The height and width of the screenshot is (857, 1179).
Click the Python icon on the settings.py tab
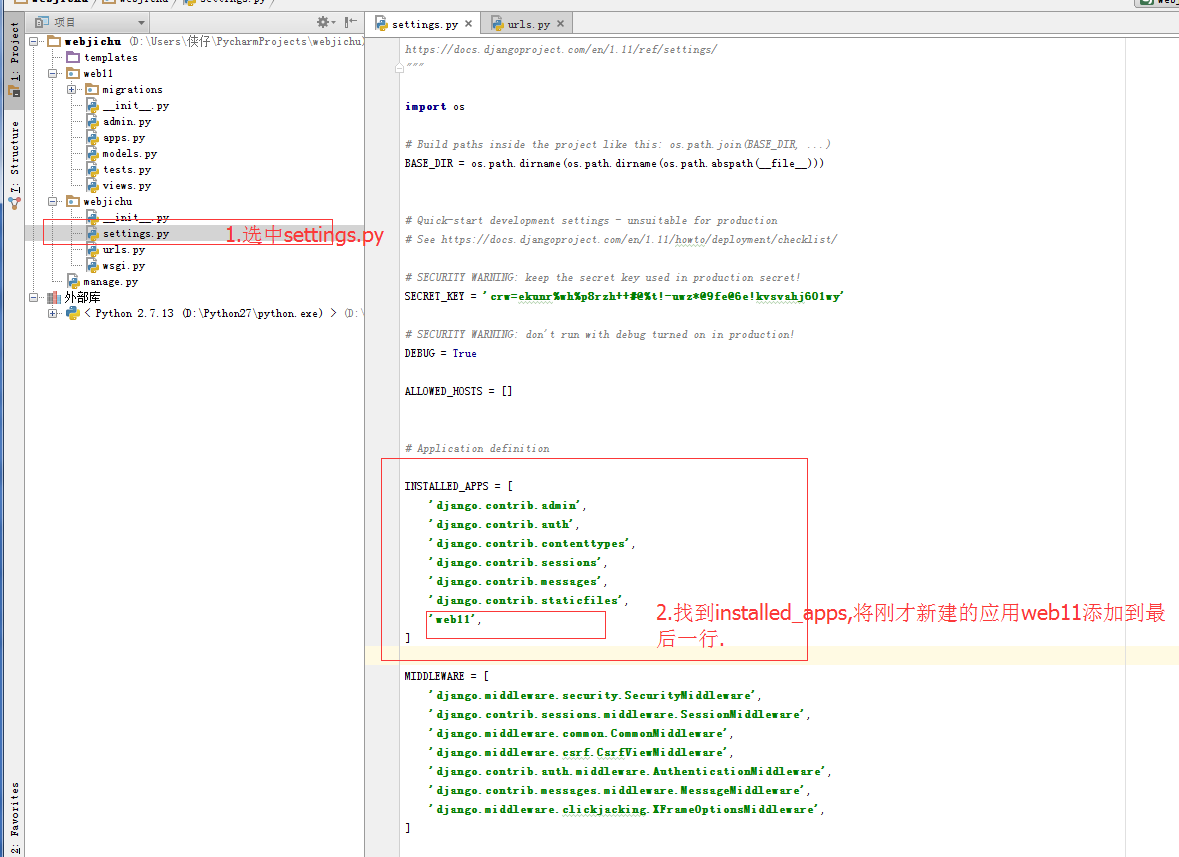[381, 24]
